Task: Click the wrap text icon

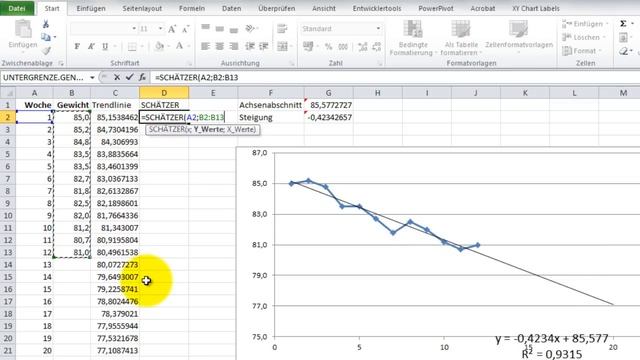Action: click(282, 29)
